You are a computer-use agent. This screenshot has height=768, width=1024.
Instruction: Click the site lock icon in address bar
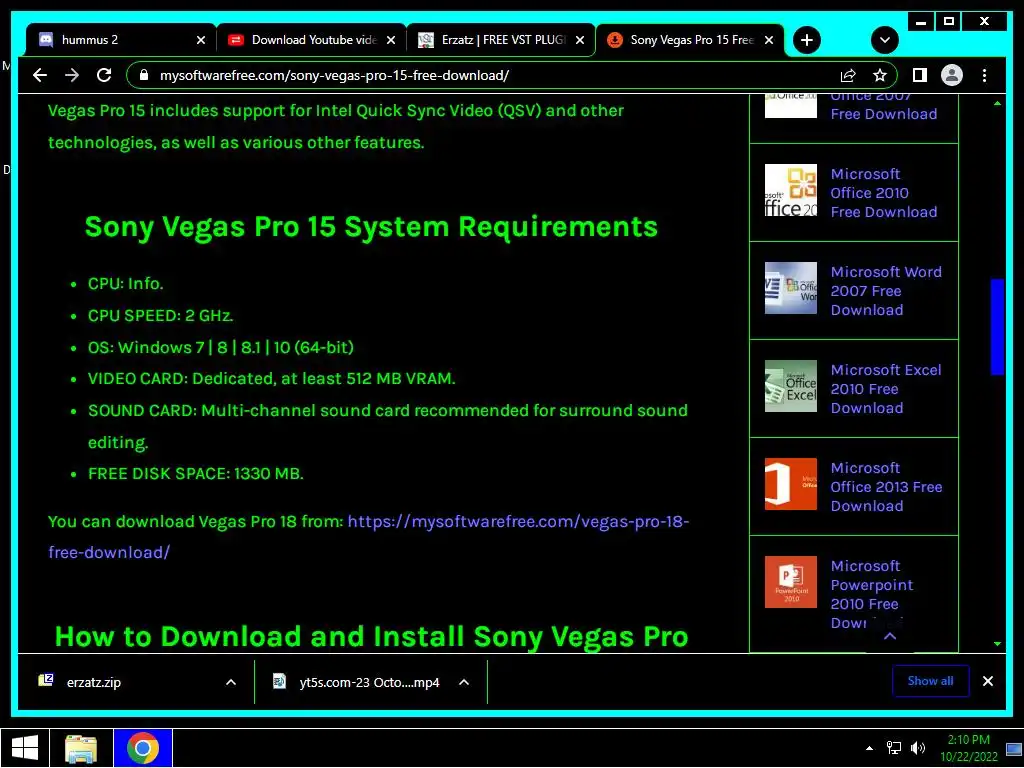(x=144, y=76)
